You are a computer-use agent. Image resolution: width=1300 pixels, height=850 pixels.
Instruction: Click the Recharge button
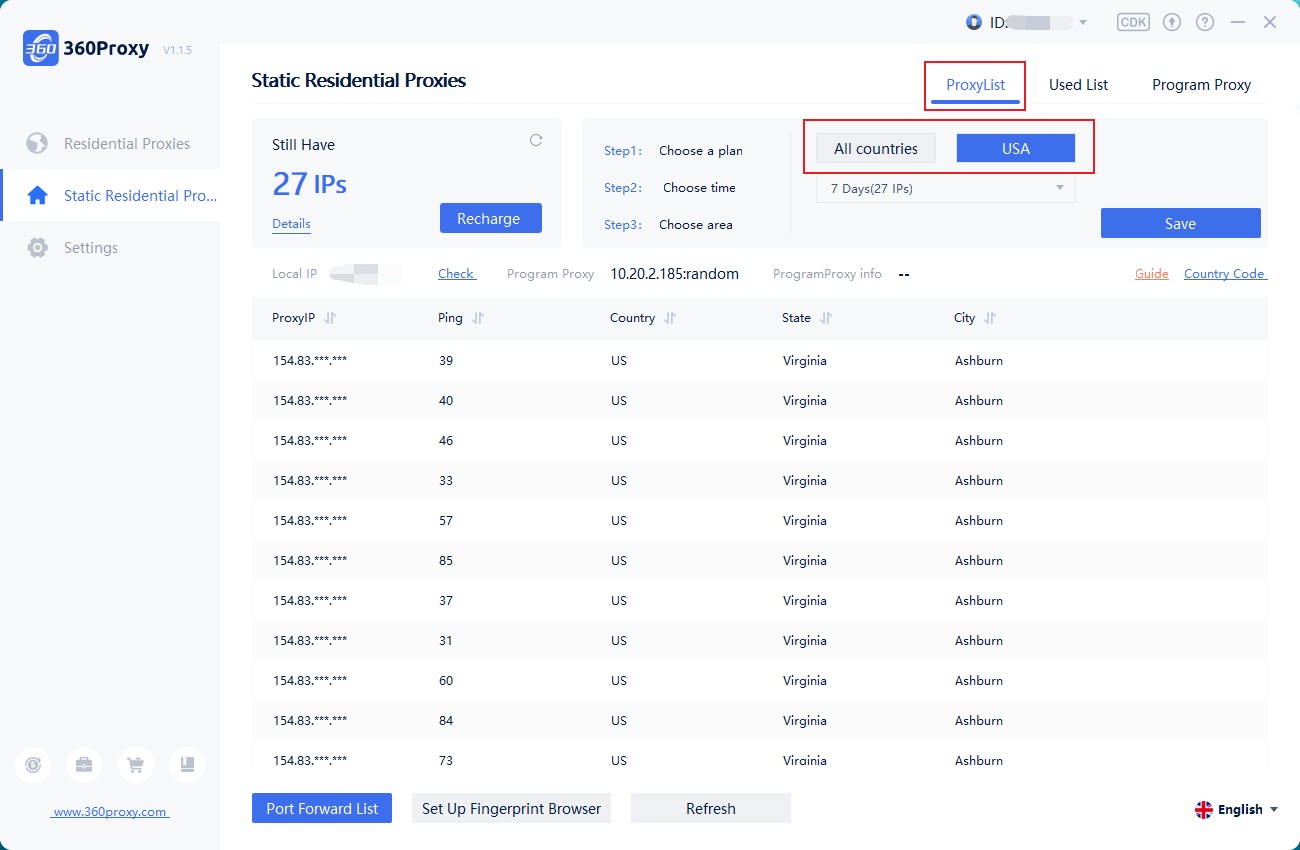coord(491,218)
